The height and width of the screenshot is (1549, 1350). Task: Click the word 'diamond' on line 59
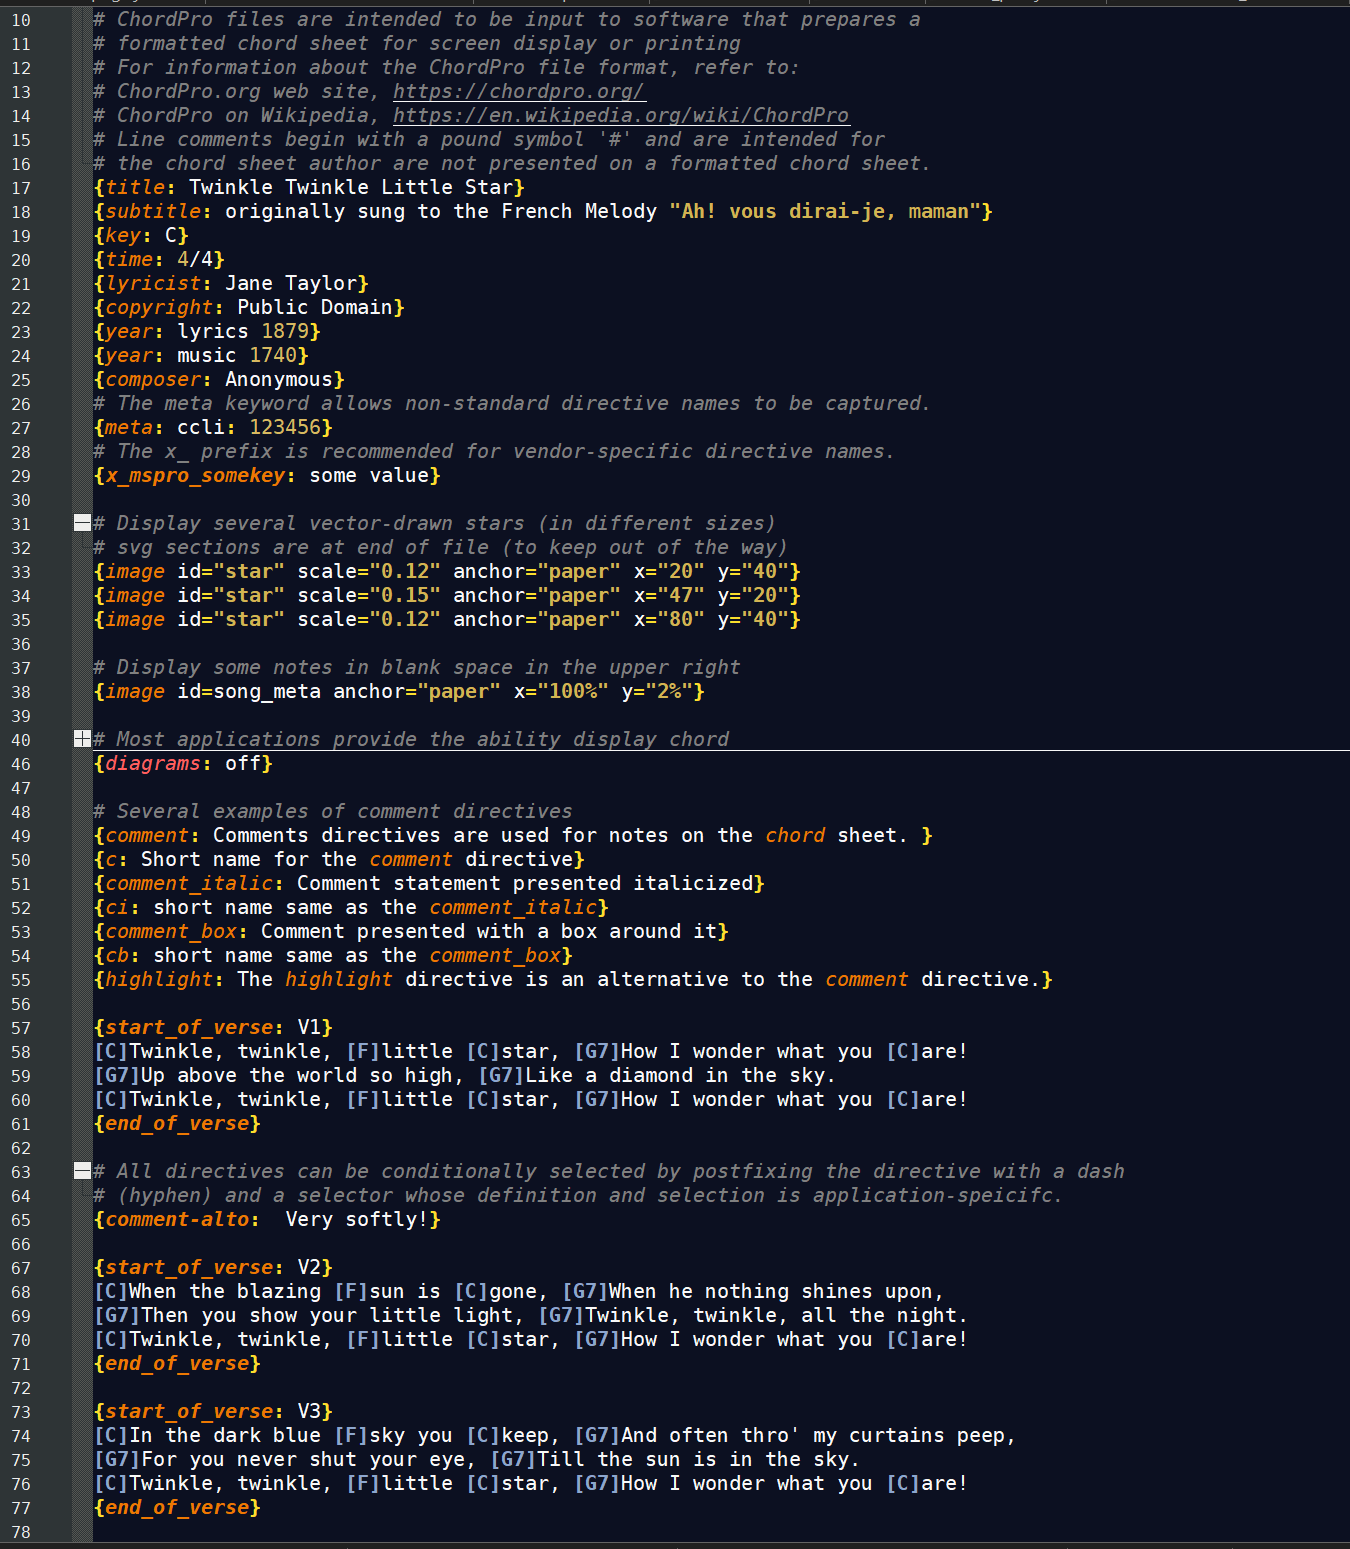(651, 1075)
